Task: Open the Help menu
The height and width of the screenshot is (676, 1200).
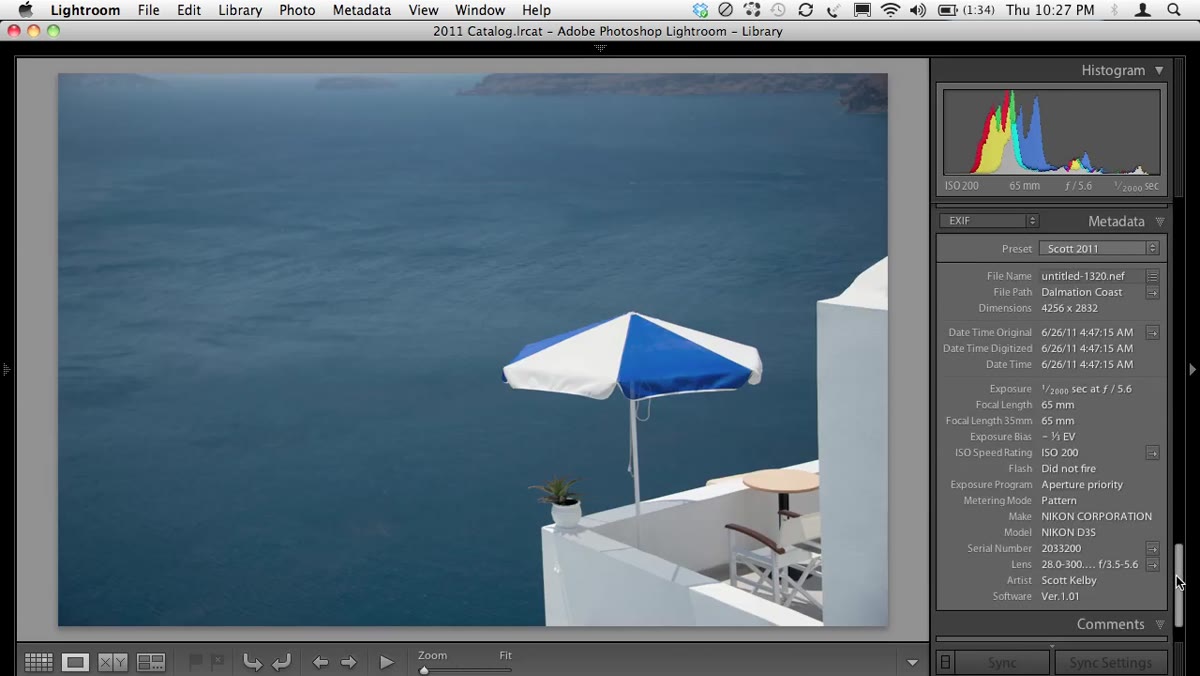Action: [x=536, y=10]
